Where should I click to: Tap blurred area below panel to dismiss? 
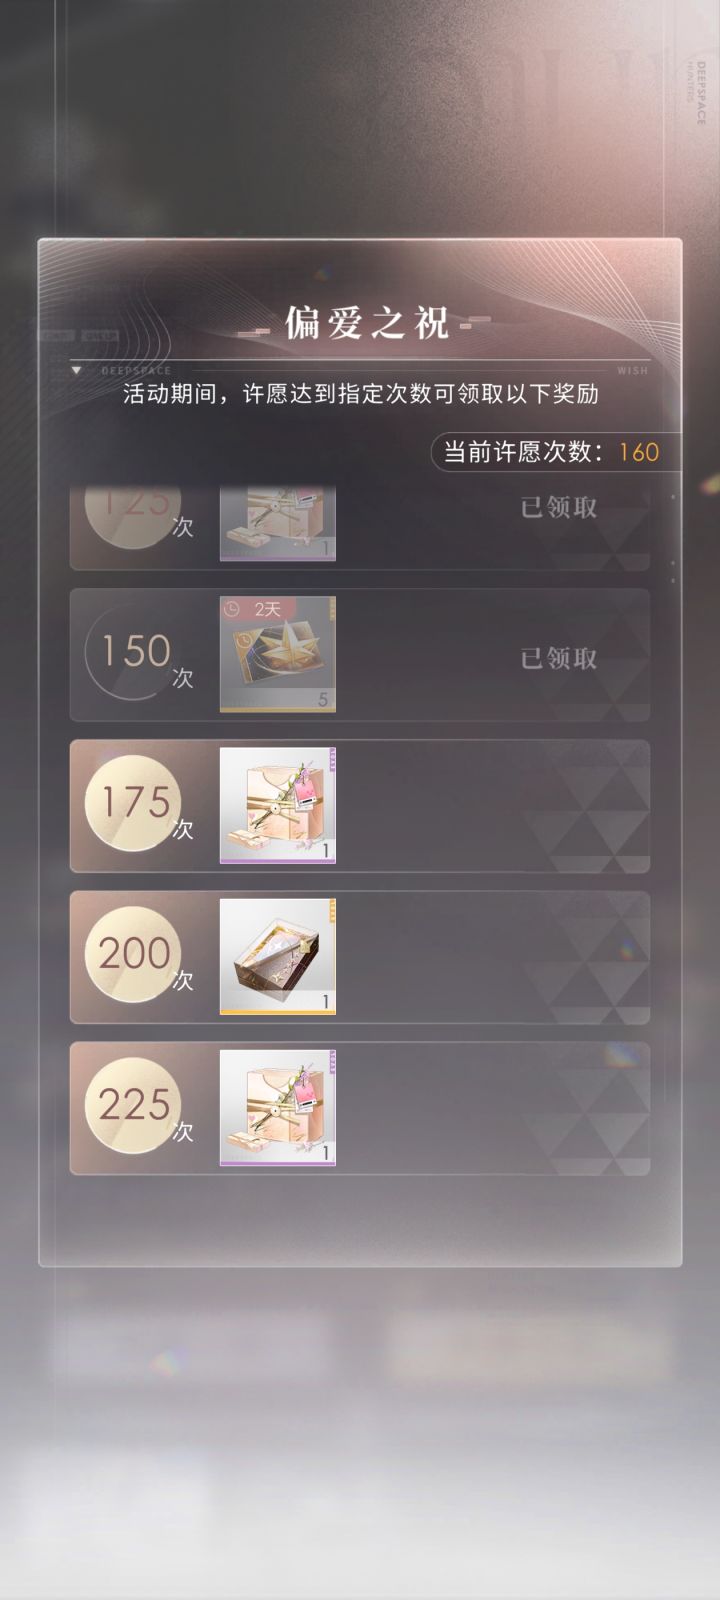click(x=360, y=1420)
